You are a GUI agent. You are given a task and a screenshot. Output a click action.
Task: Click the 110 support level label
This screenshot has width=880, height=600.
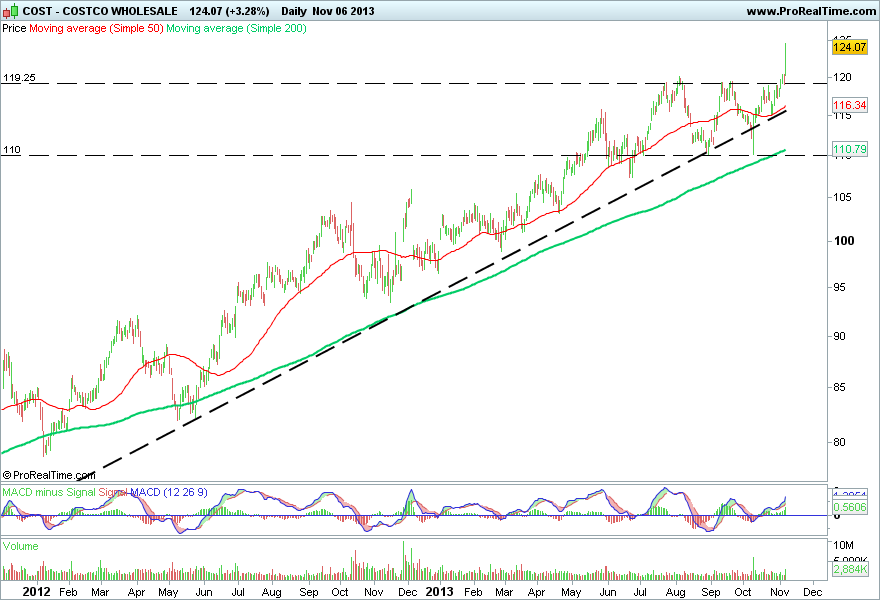[11, 150]
